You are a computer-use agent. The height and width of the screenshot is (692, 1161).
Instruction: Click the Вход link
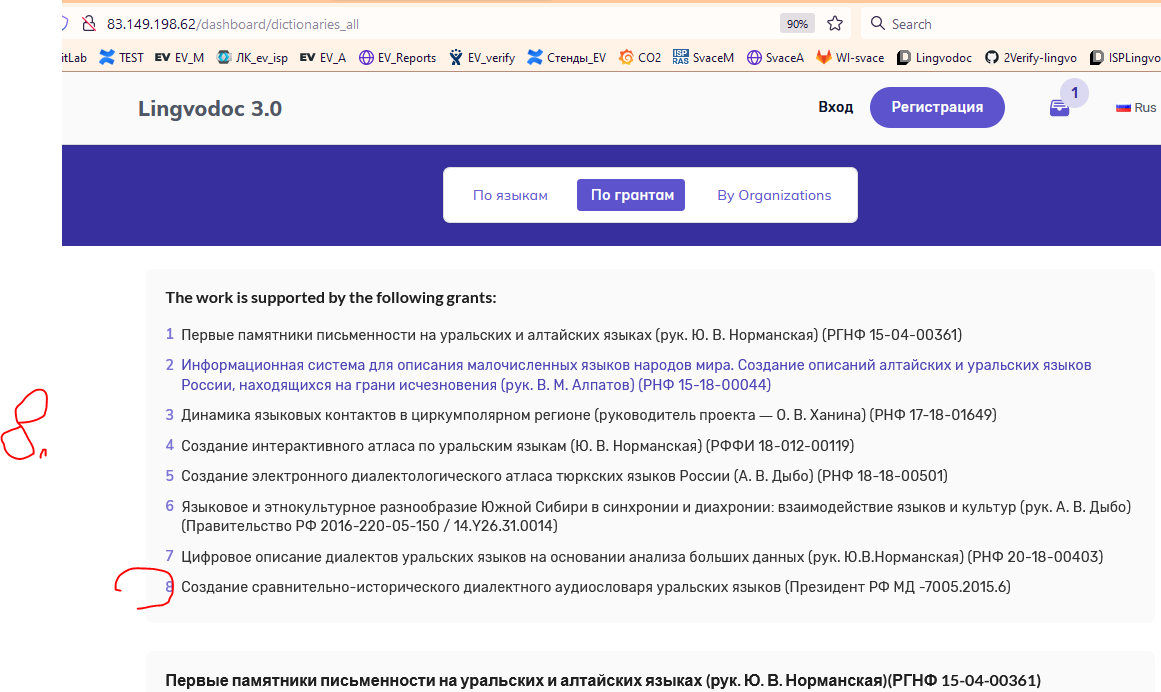[836, 106]
